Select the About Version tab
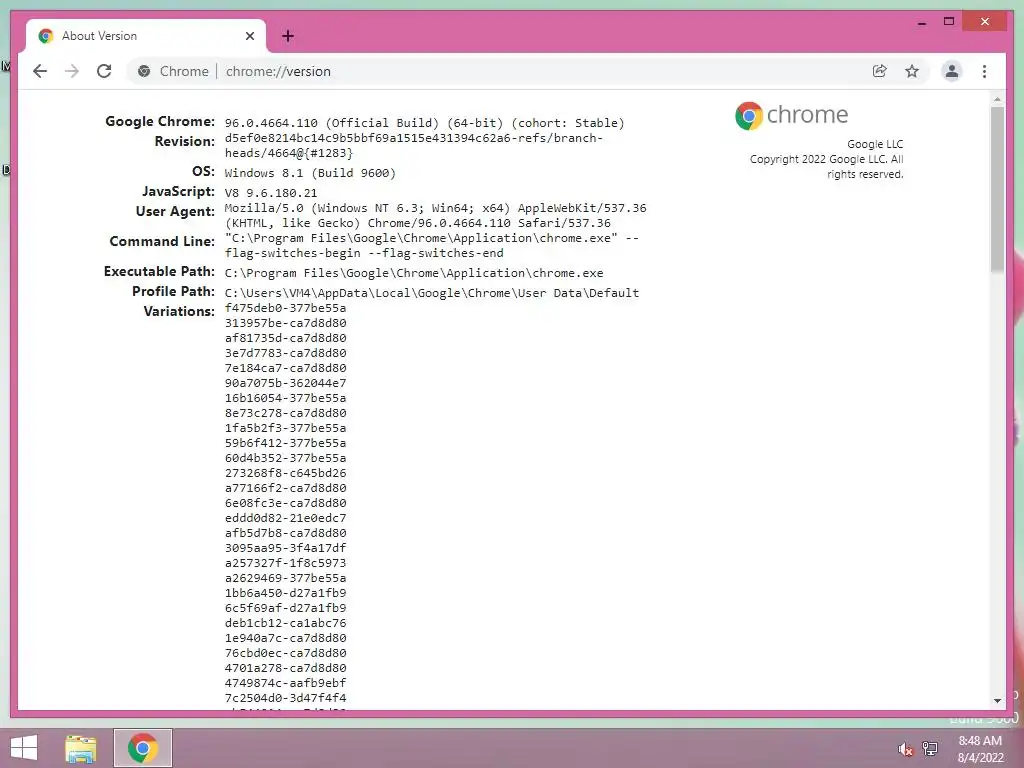The image size is (1024, 768). pyautogui.click(x=146, y=36)
